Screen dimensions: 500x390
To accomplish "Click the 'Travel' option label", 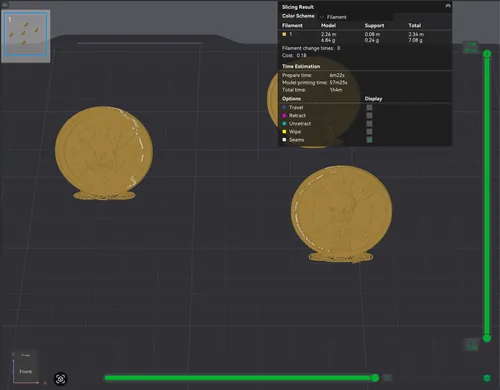I will (x=296, y=107).
